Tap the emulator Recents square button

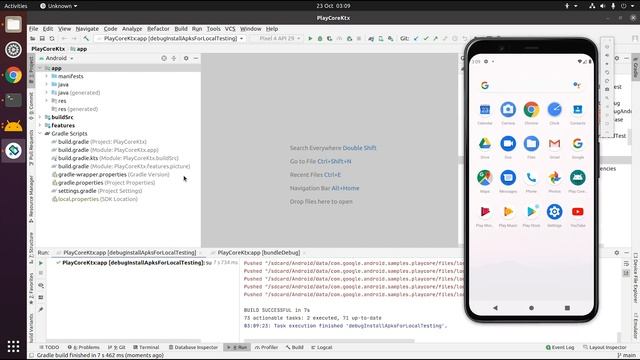click(567, 308)
